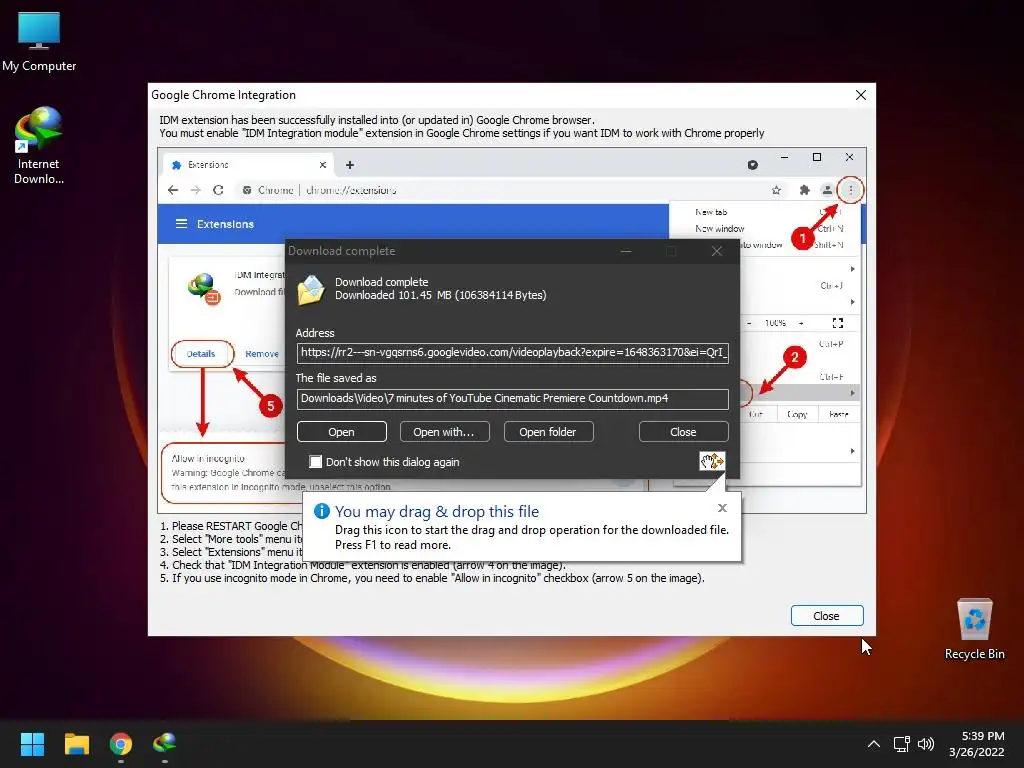The image size is (1024, 768).
Task: Click the network tray icon
Action: [902, 744]
